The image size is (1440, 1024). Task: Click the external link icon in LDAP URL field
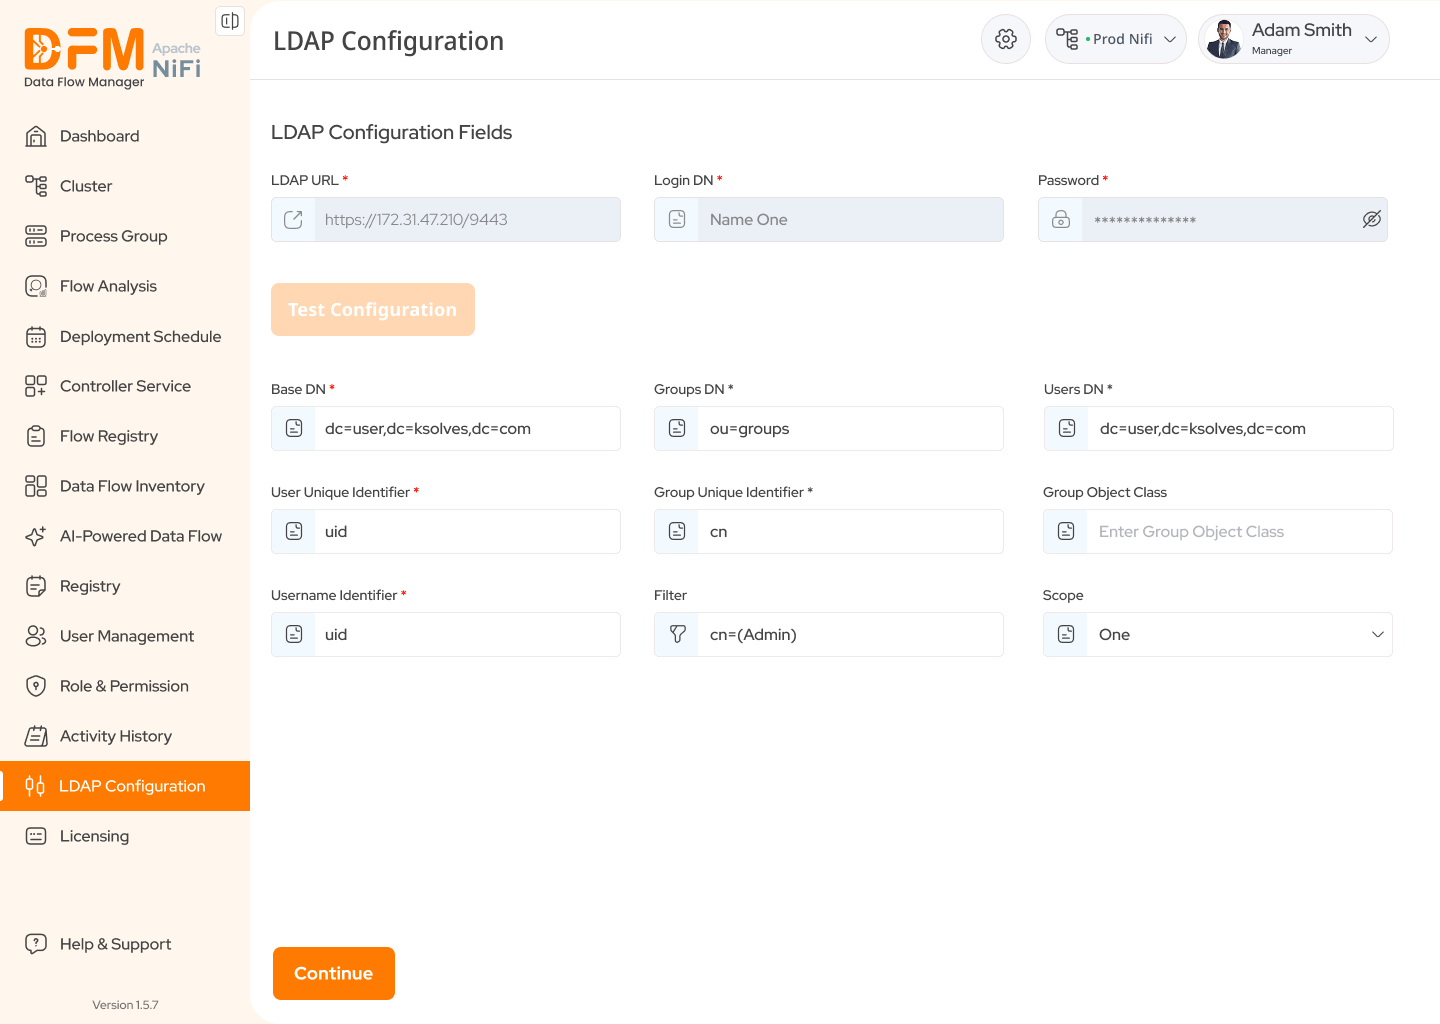pyautogui.click(x=293, y=220)
